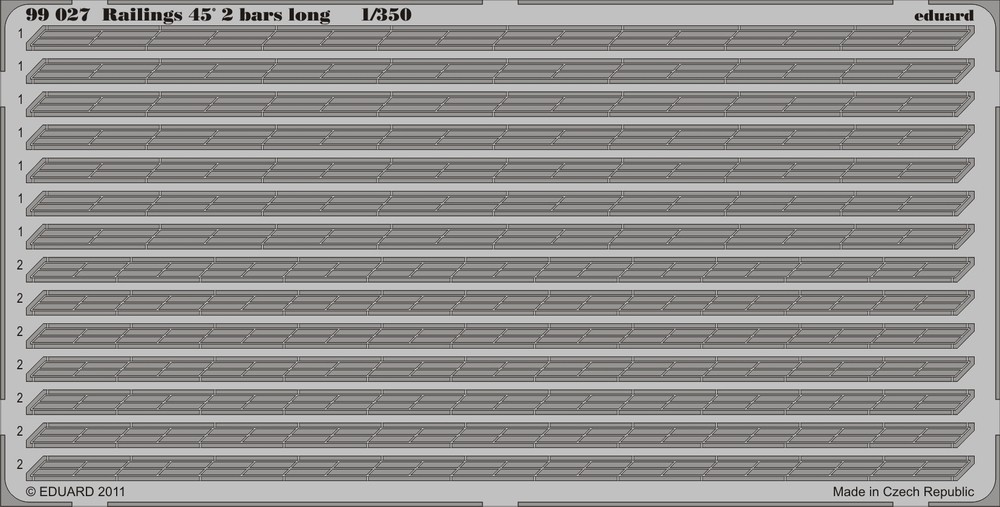The height and width of the screenshot is (507, 1000).
Task: Click the sixth railing strip from the top
Action: click(x=500, y=203)
